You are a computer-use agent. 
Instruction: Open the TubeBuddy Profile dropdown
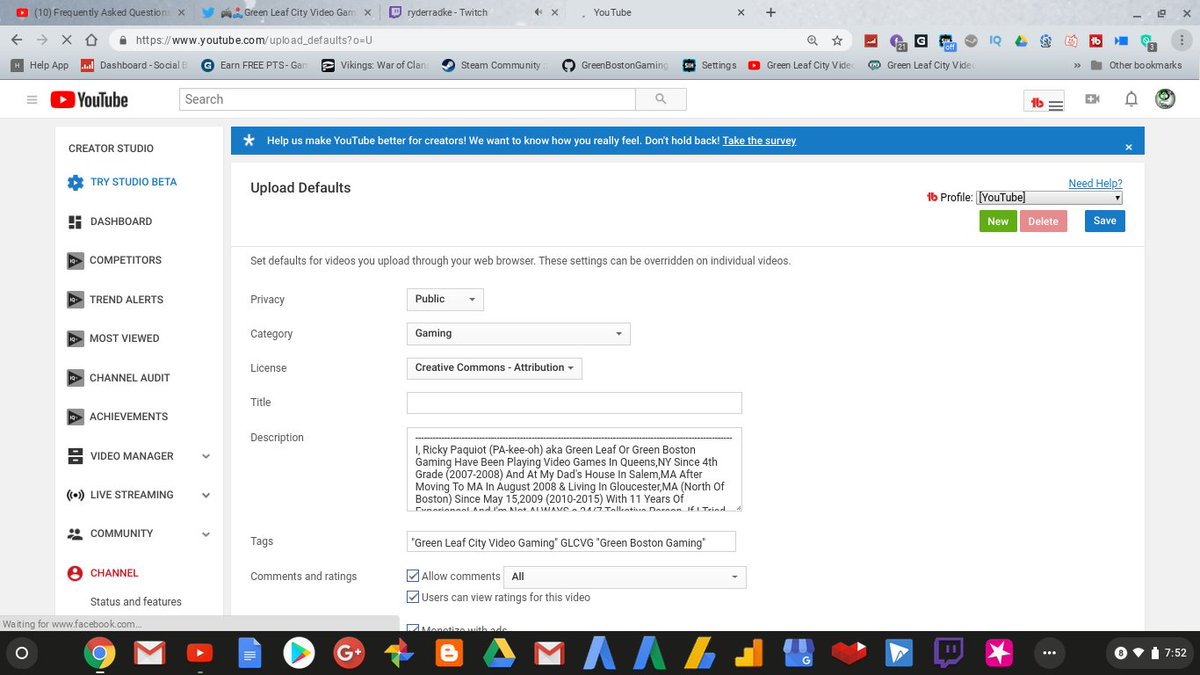(x=1050, y=198)
